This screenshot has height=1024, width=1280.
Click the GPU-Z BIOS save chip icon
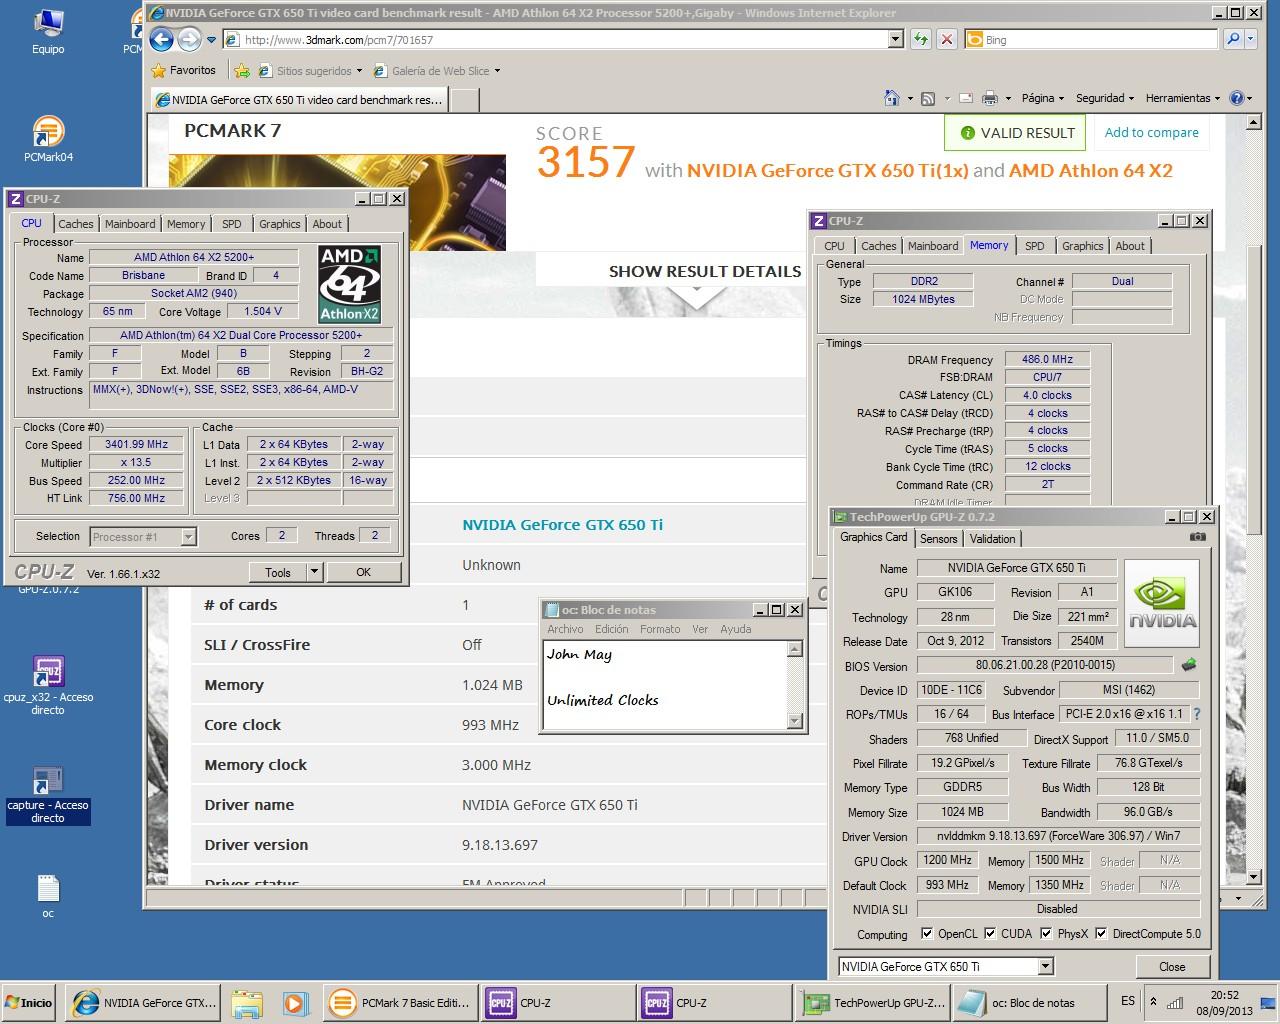[x=1189, y=665]
